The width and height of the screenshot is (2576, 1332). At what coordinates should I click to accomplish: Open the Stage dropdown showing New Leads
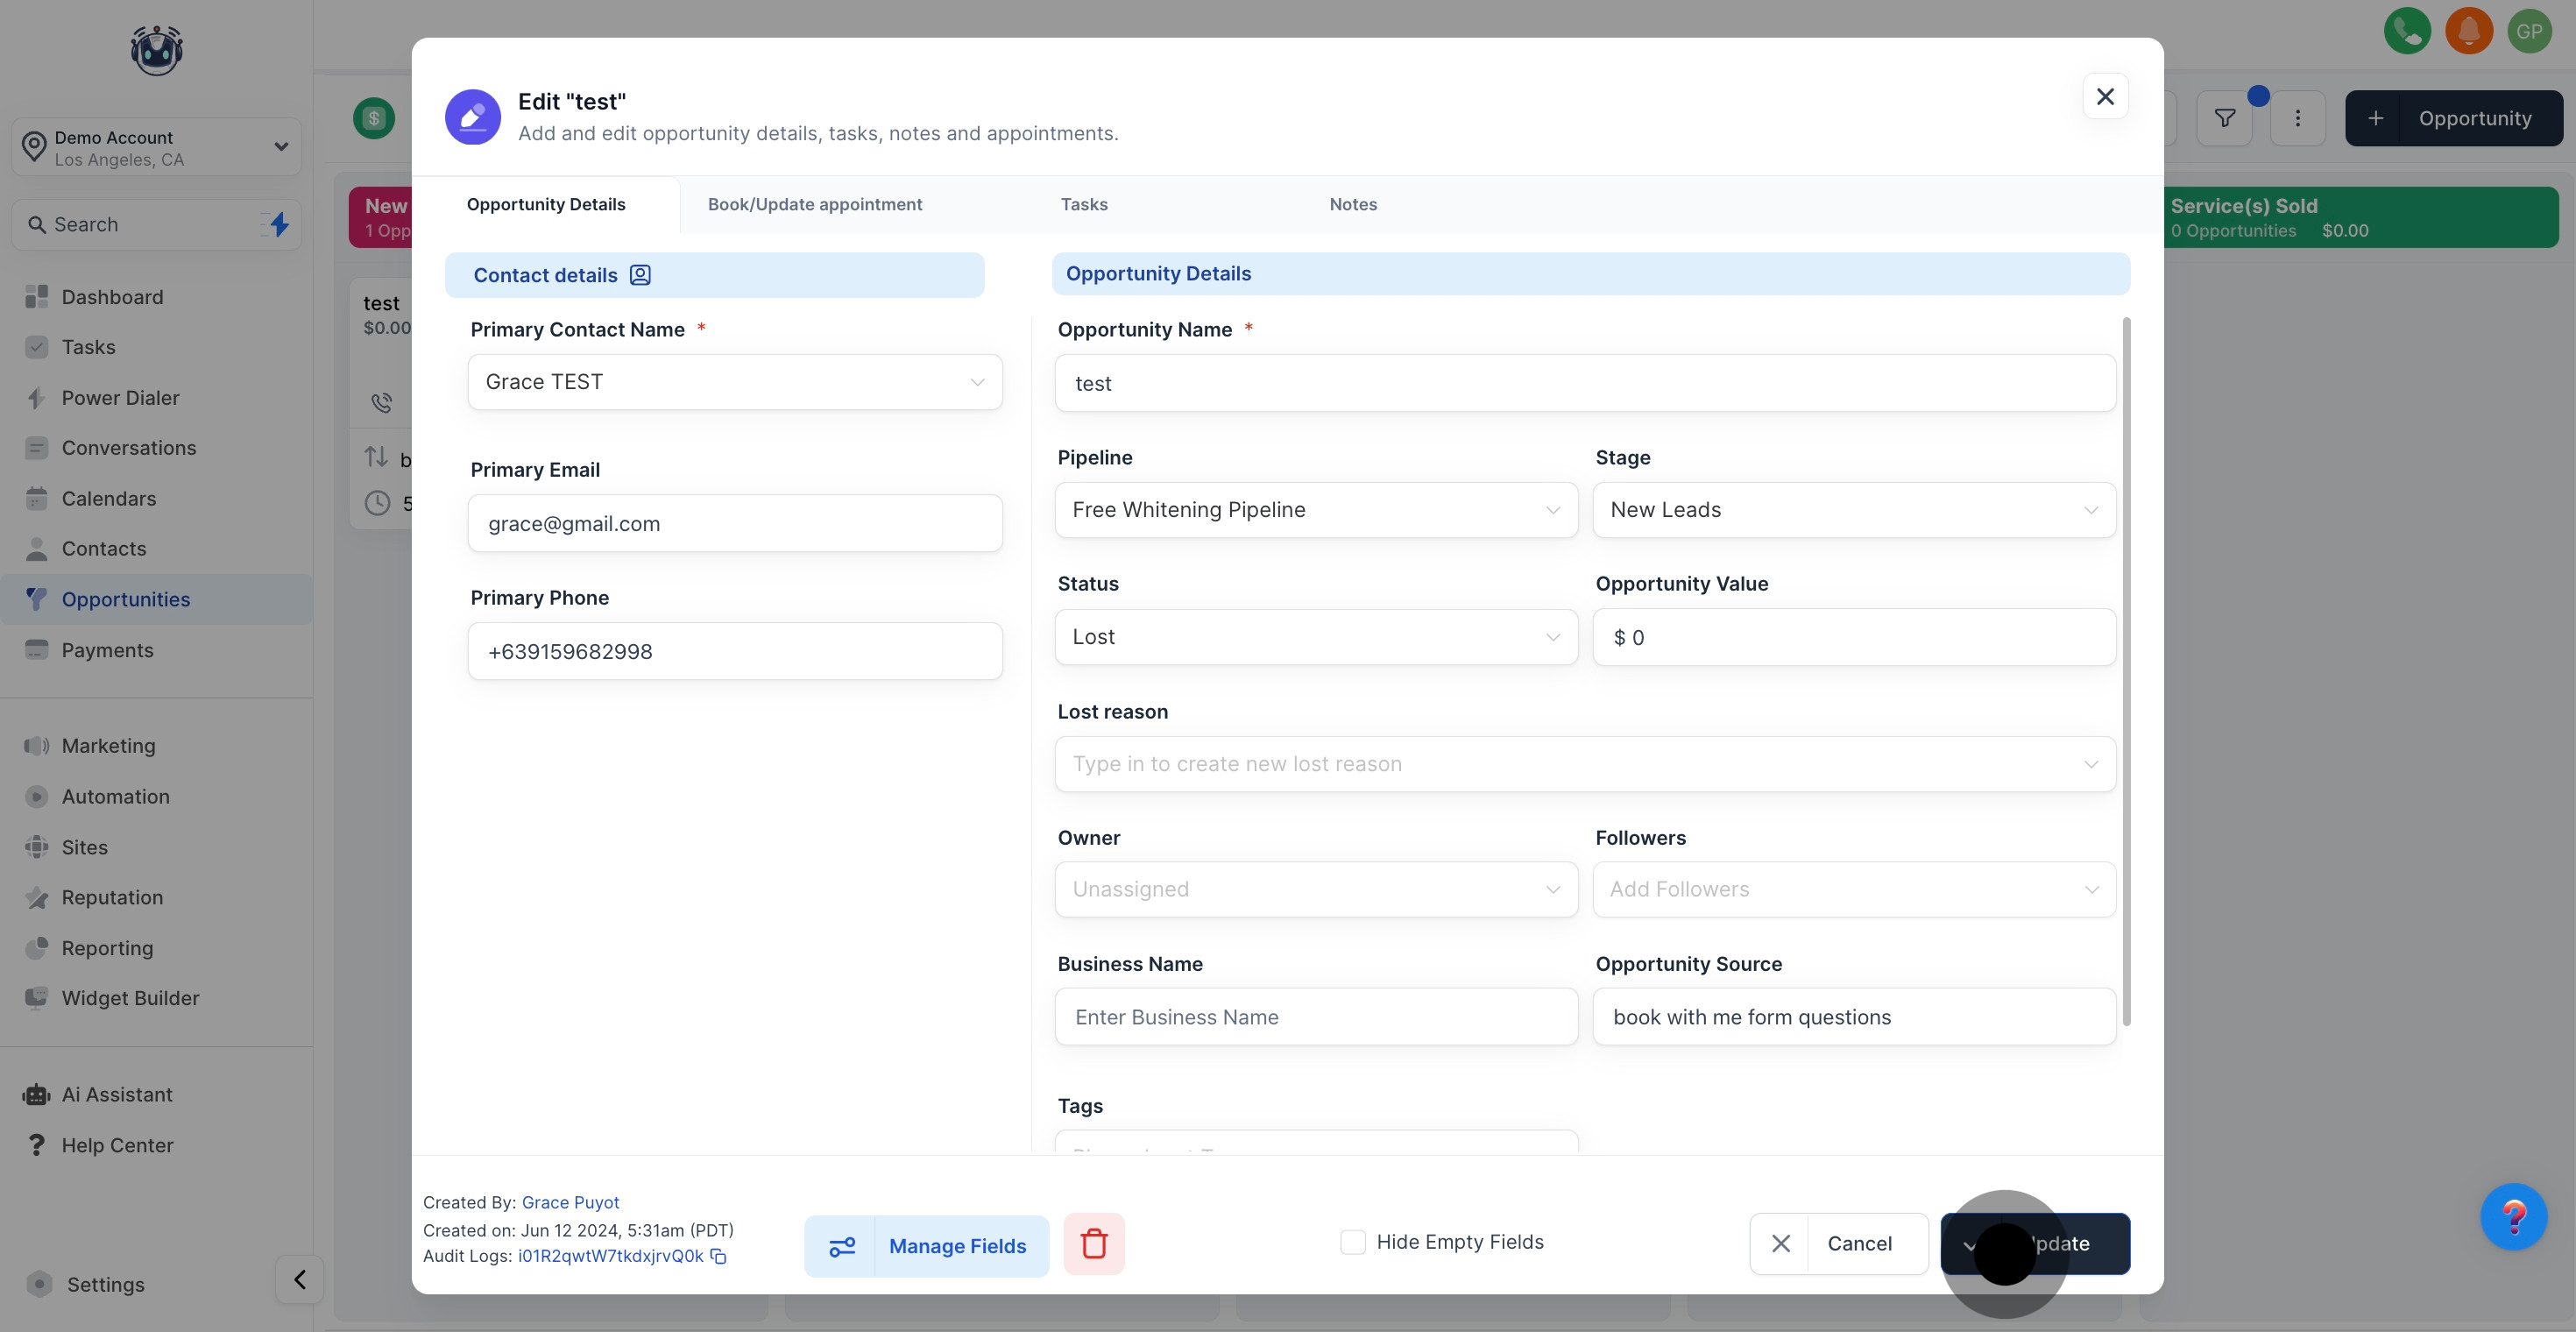click(1853, 510)
